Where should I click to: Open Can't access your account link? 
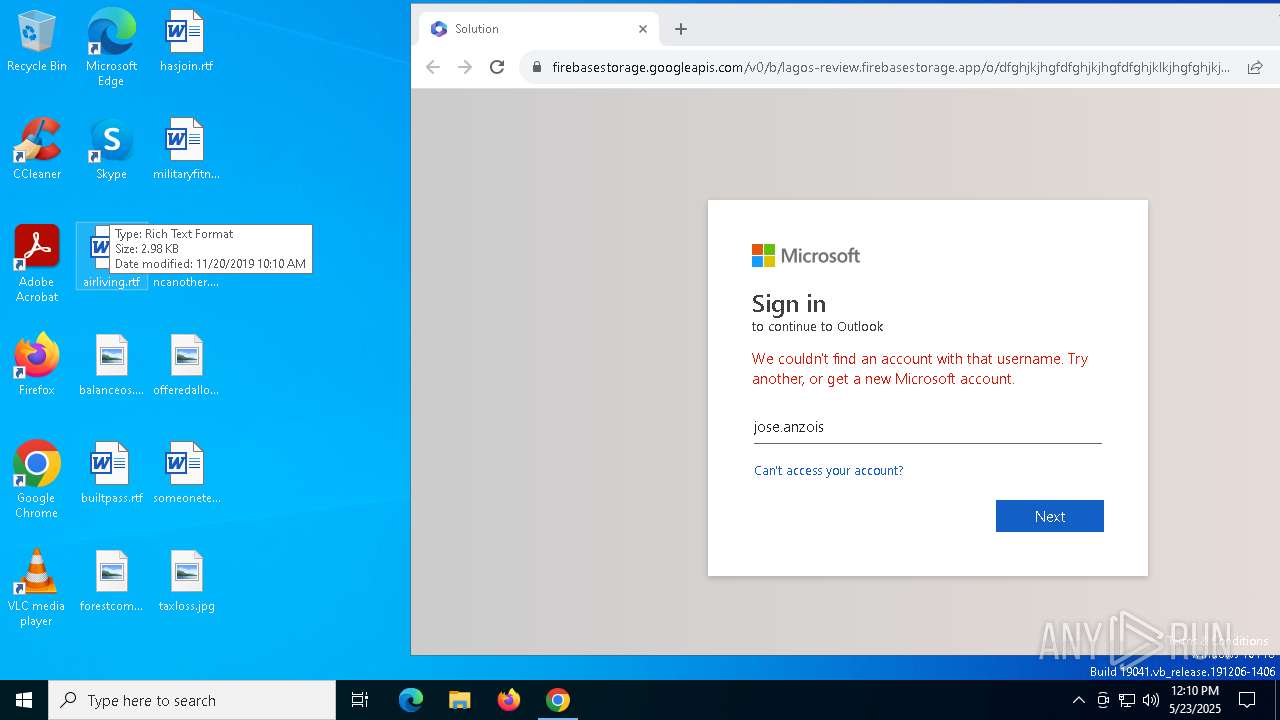coord(828,470)
